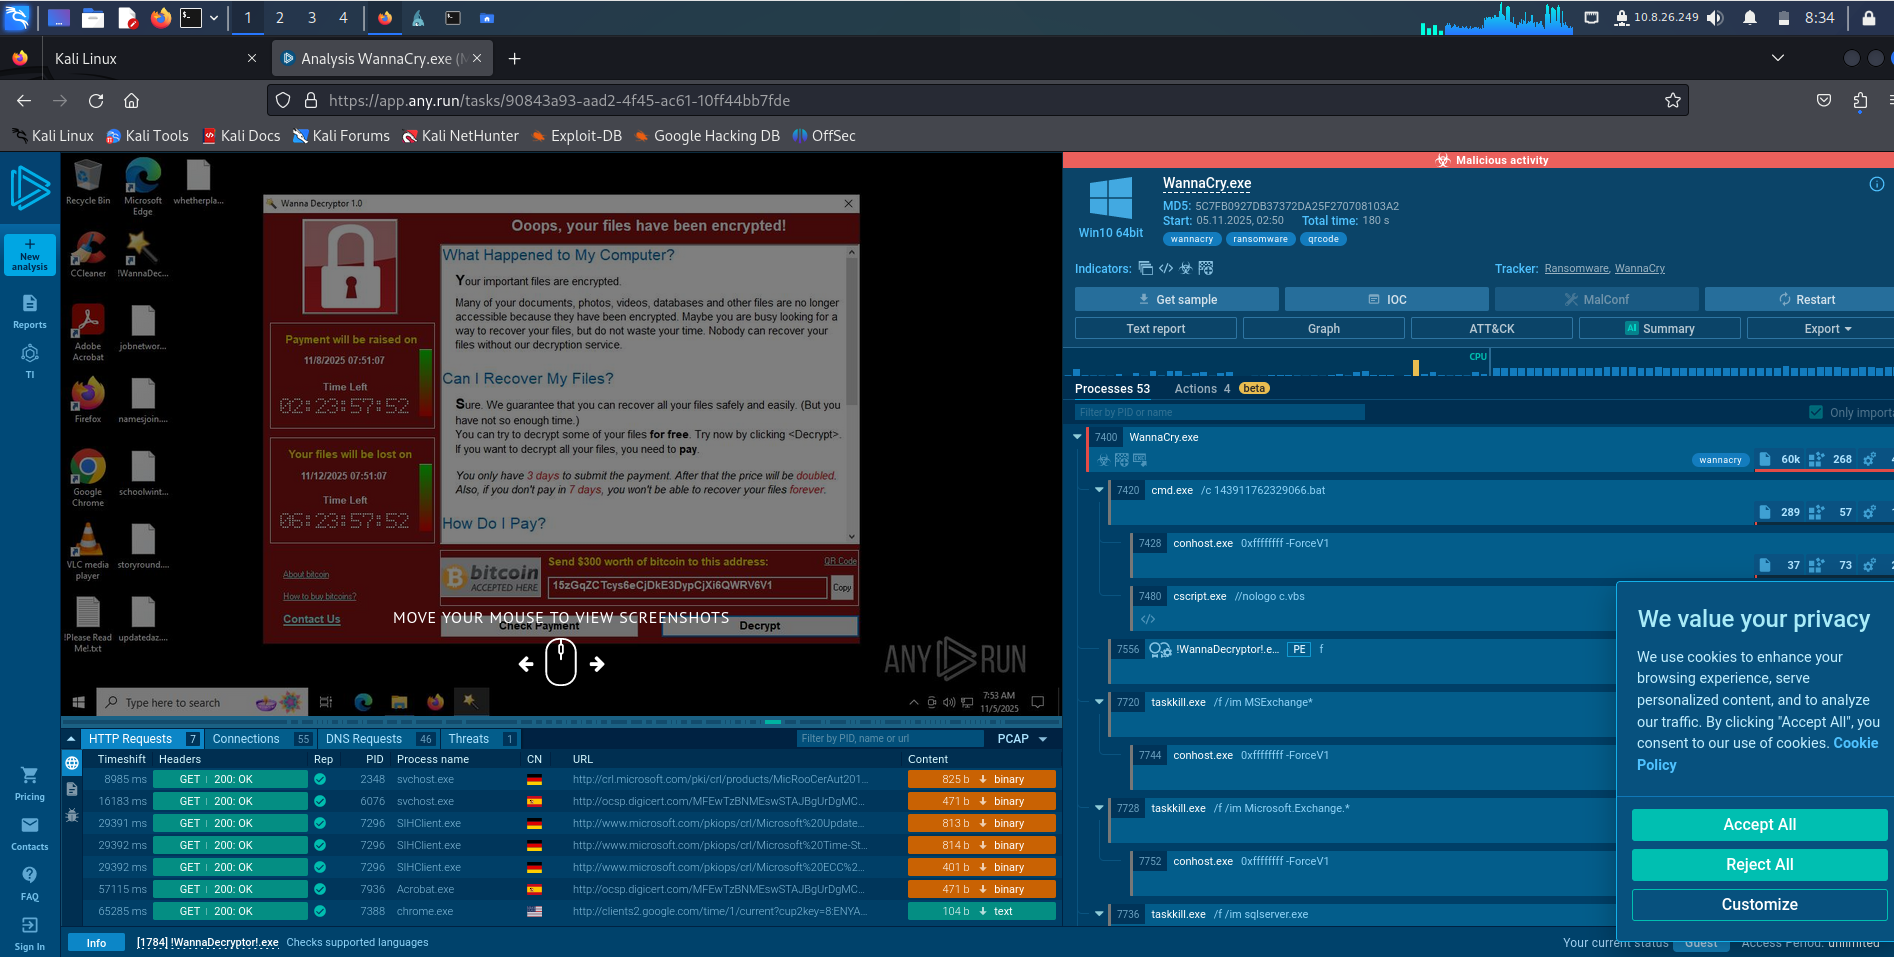Reload the page in Firefox
This screenshot has height=957, width=1894.
pos(96,100)
